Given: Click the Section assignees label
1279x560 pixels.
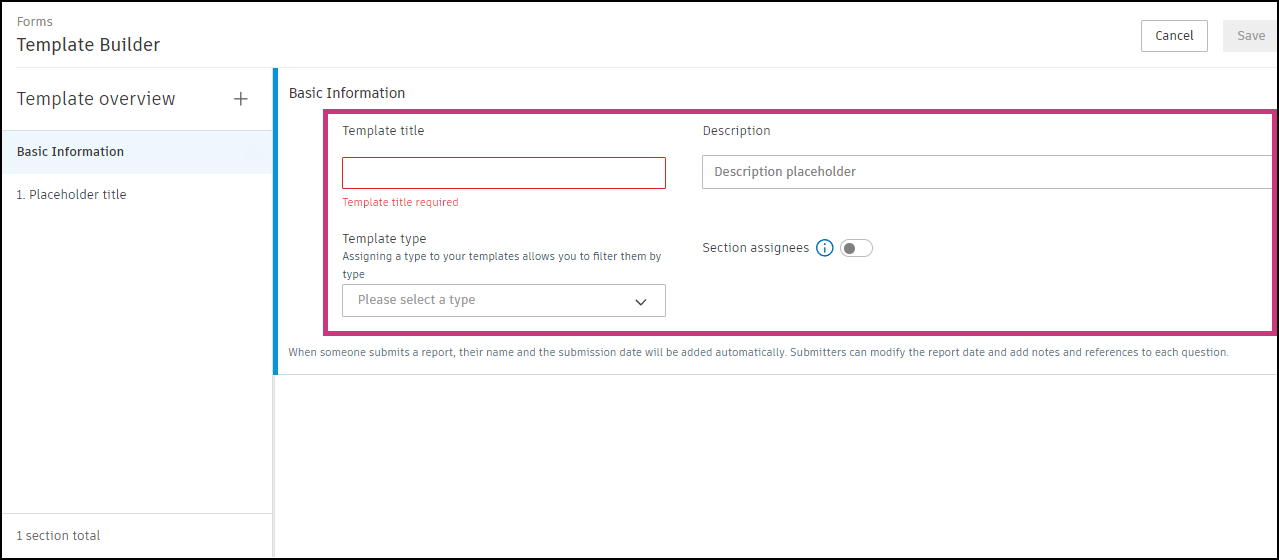Looking at the screenshot, I should (755, 248).
